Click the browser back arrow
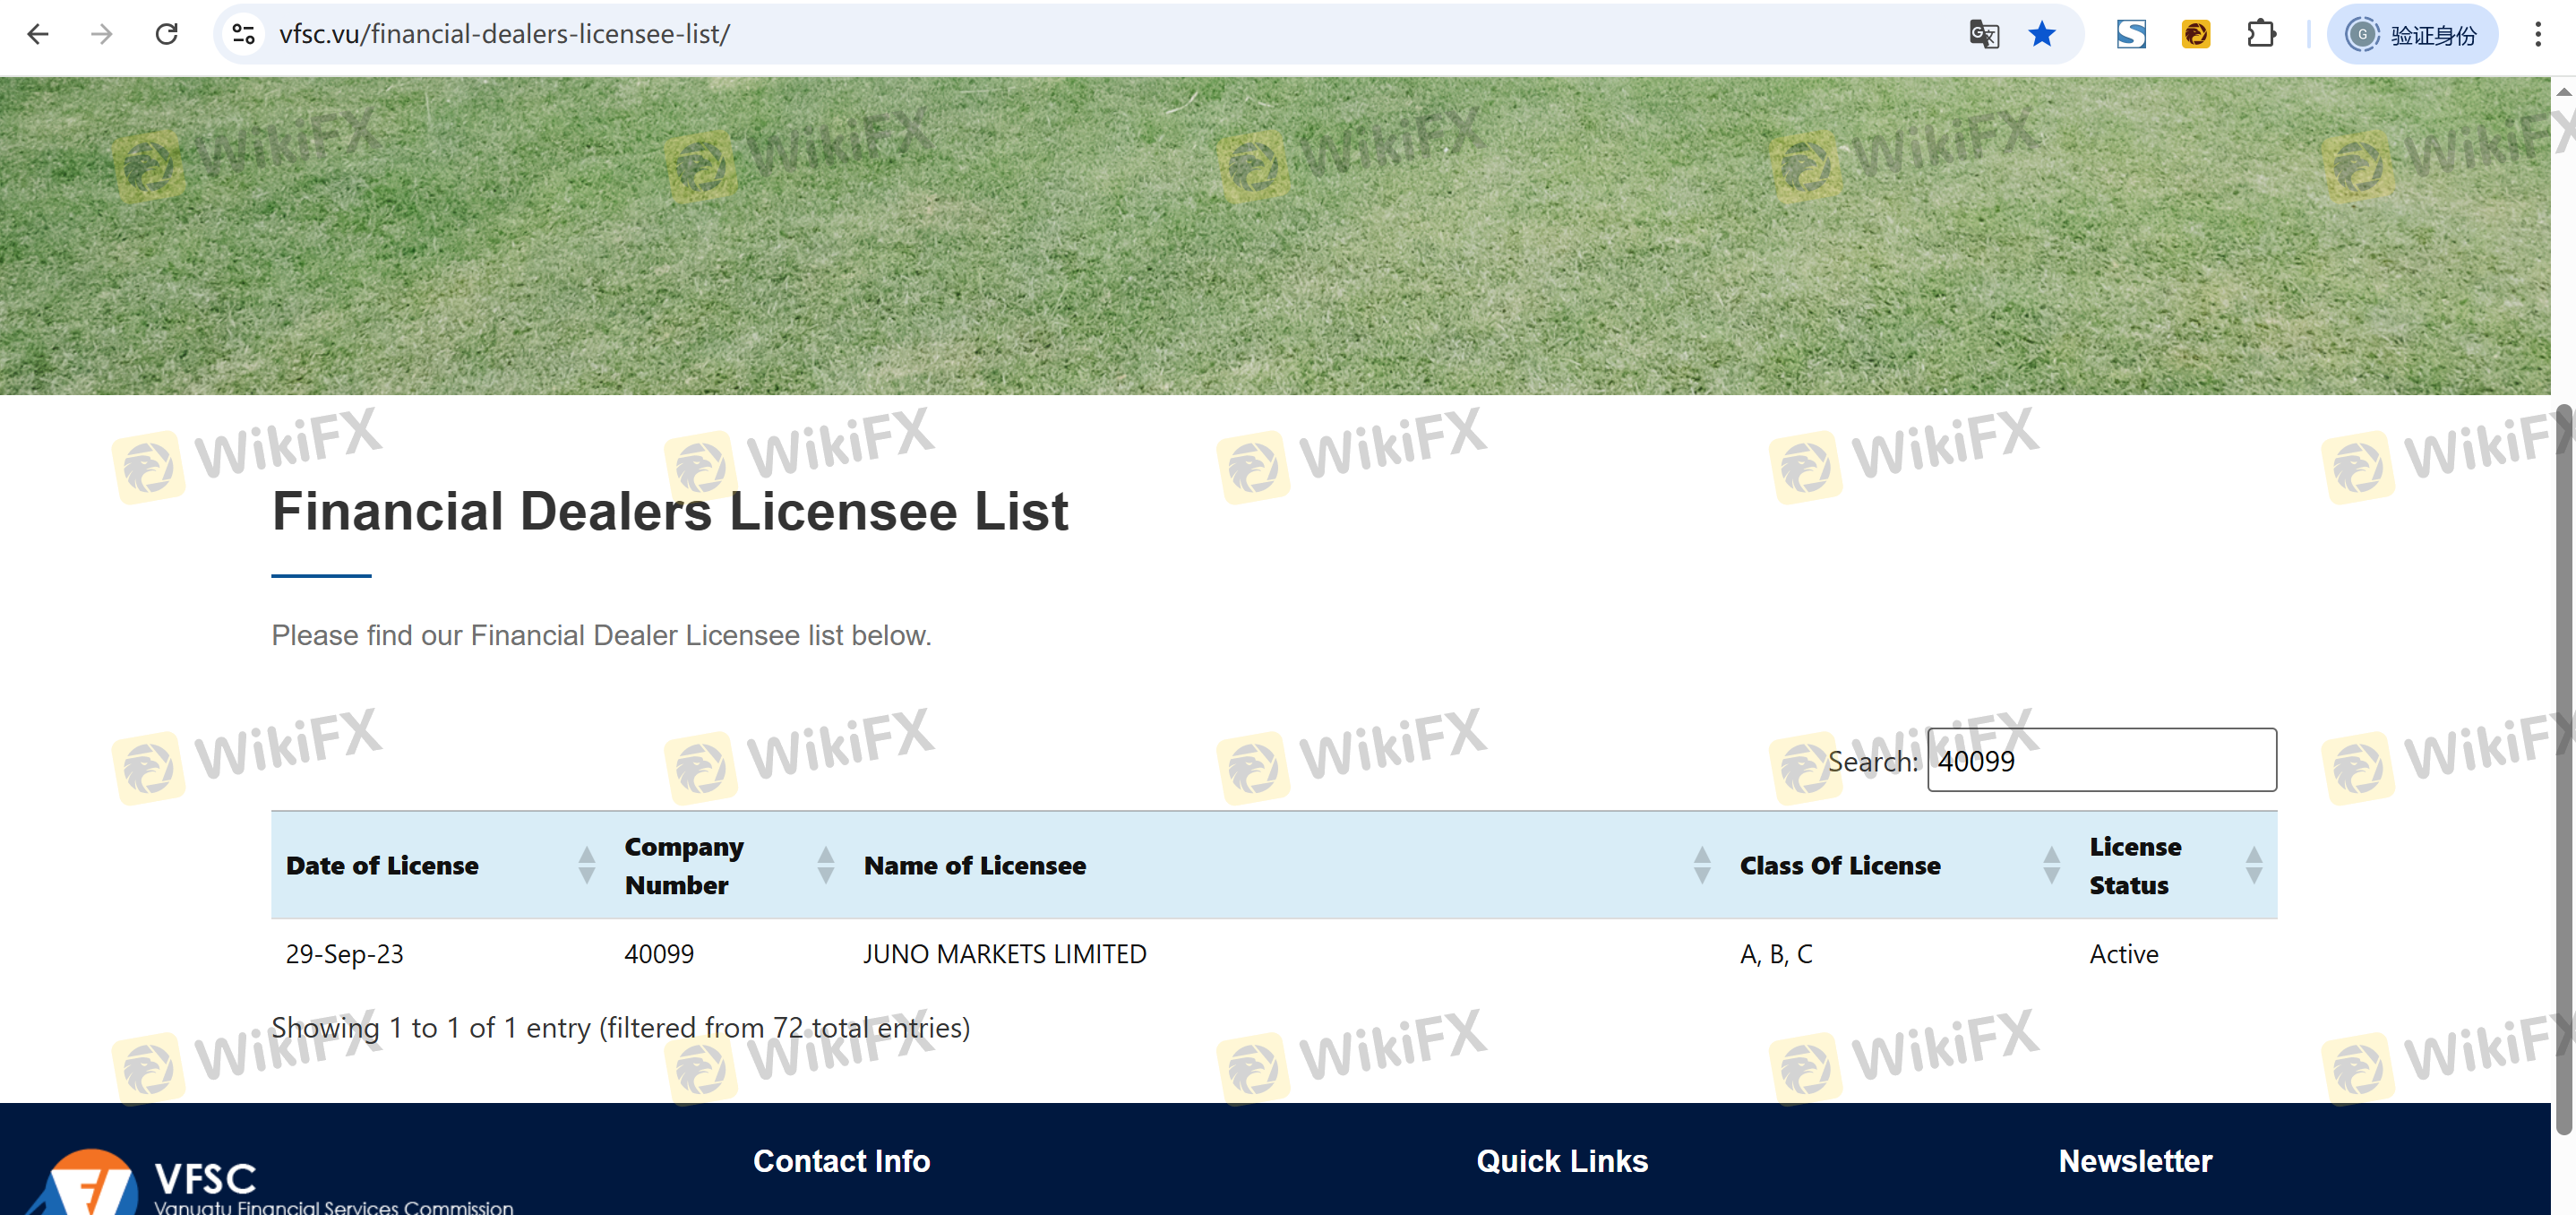The image size is (2576, 1215). (x=38, y=34)
